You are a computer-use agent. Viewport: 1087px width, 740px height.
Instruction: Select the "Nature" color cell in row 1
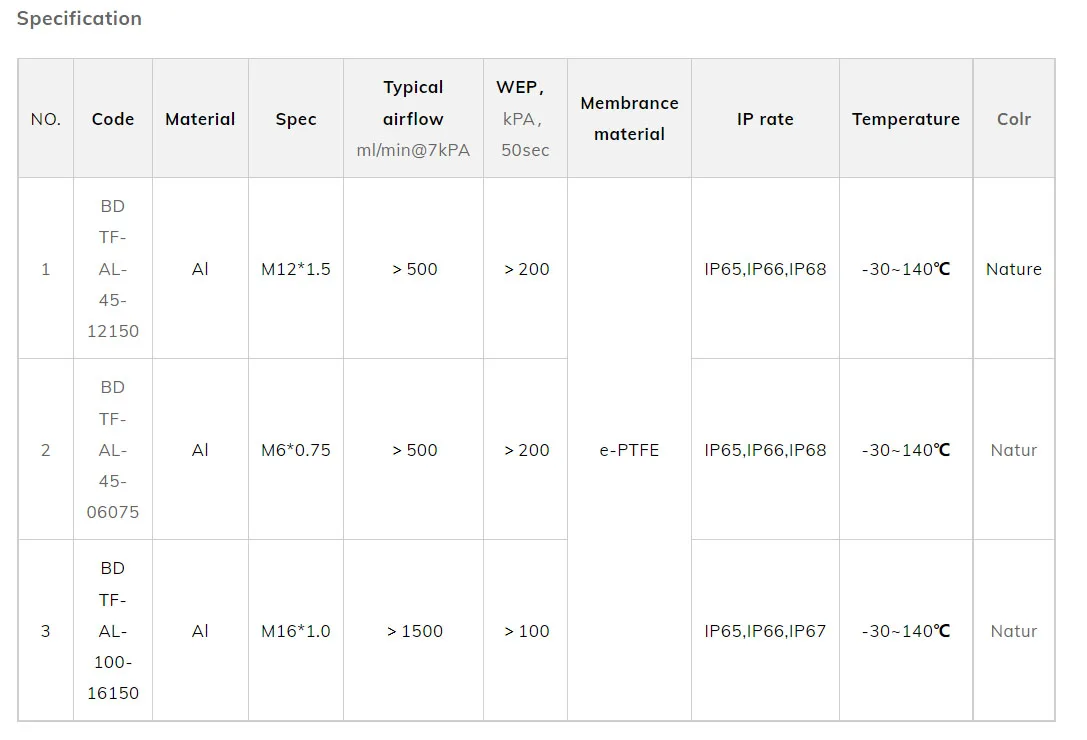coord(1014,269)
